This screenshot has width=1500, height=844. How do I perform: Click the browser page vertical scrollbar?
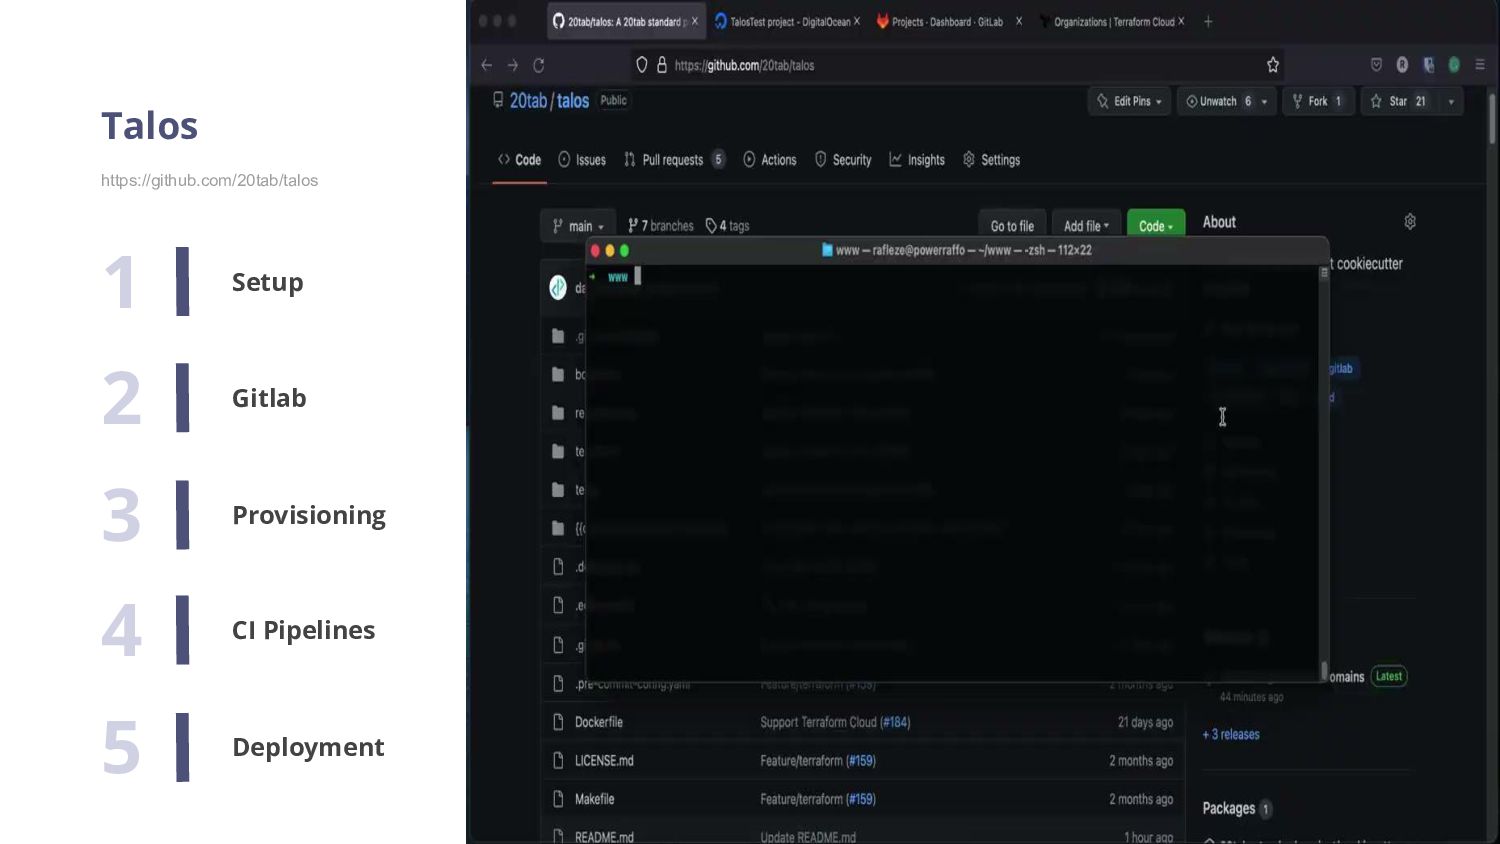click(1492, 118)
